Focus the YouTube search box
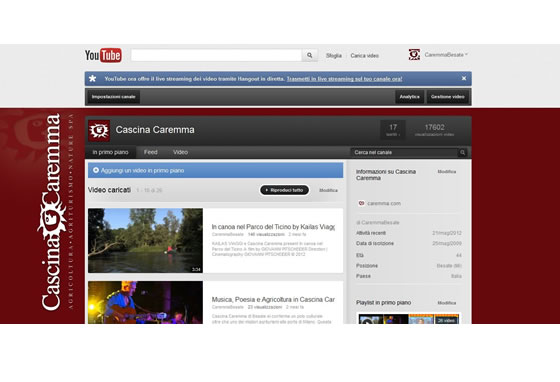Viewport: 560px width, 382px height. 216,55
